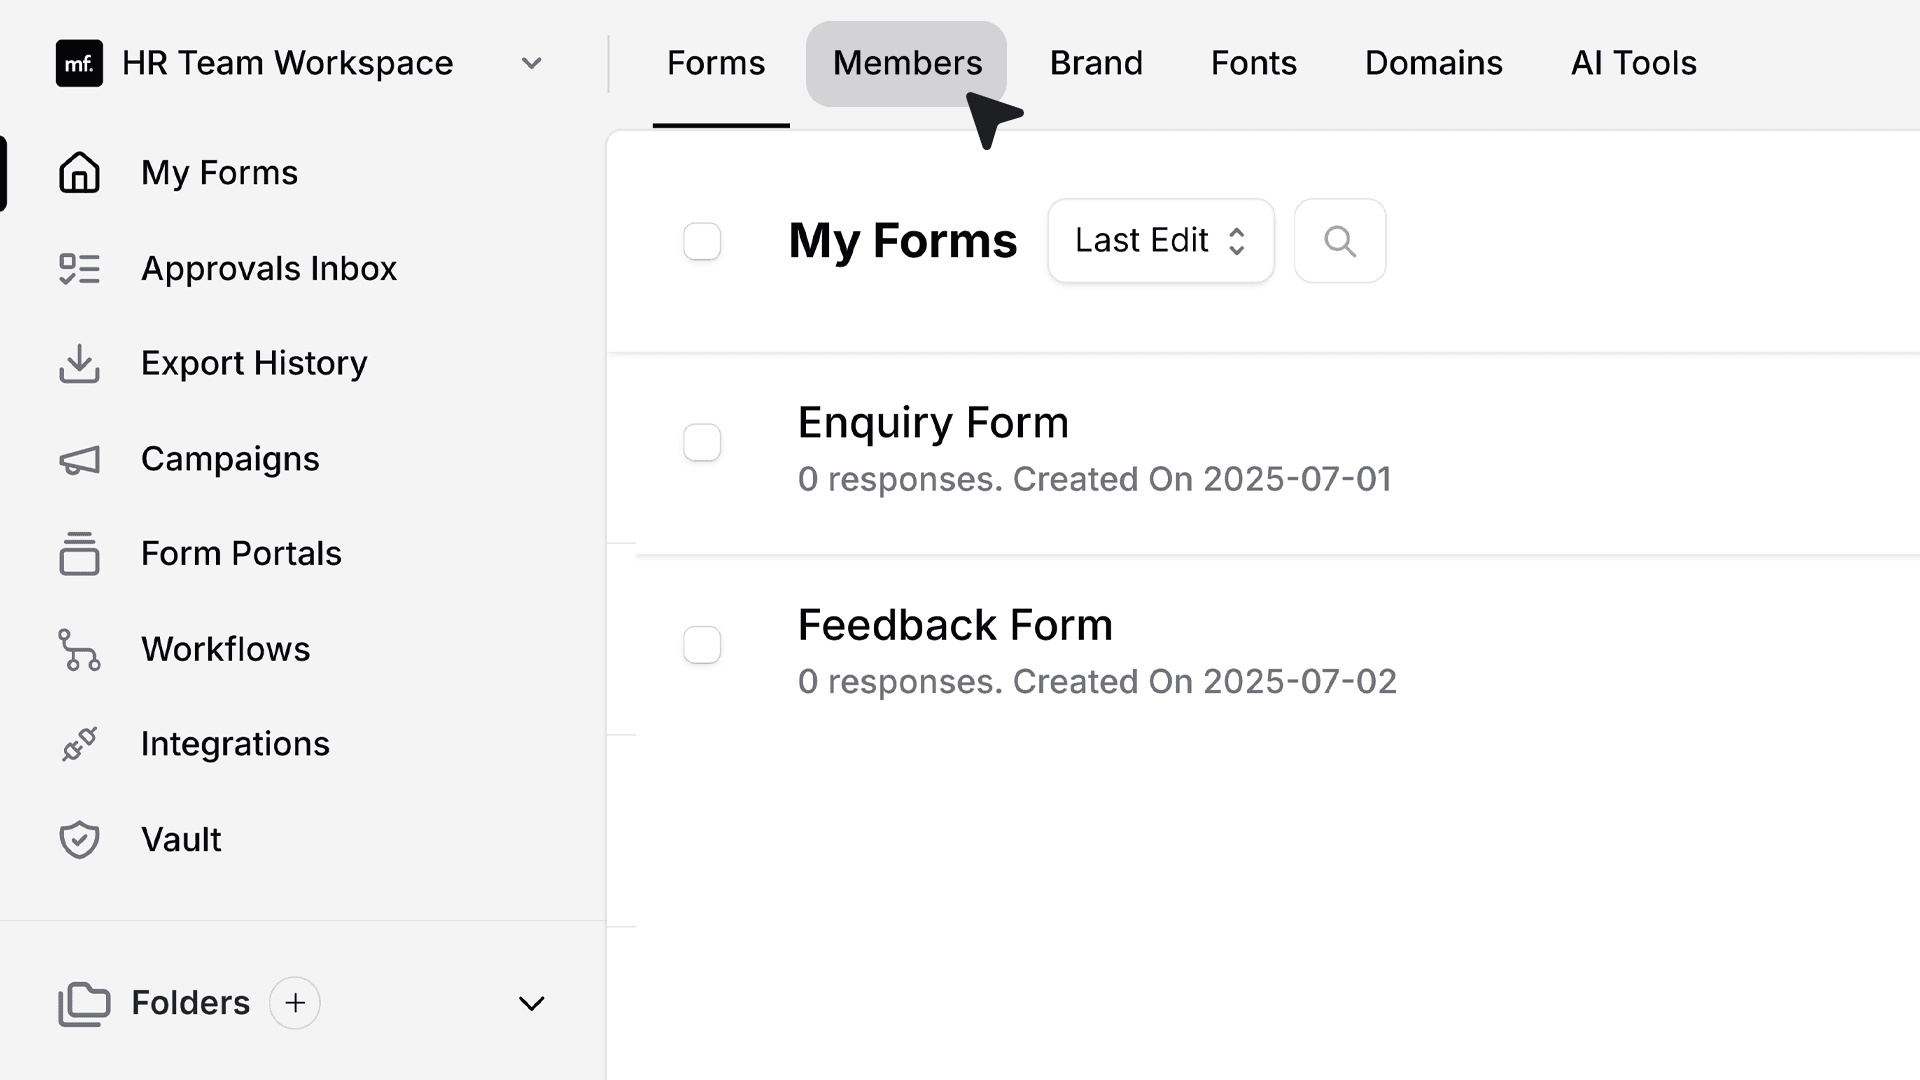
Task: Click the Export History download icon
Action: [x=79, y=363]
